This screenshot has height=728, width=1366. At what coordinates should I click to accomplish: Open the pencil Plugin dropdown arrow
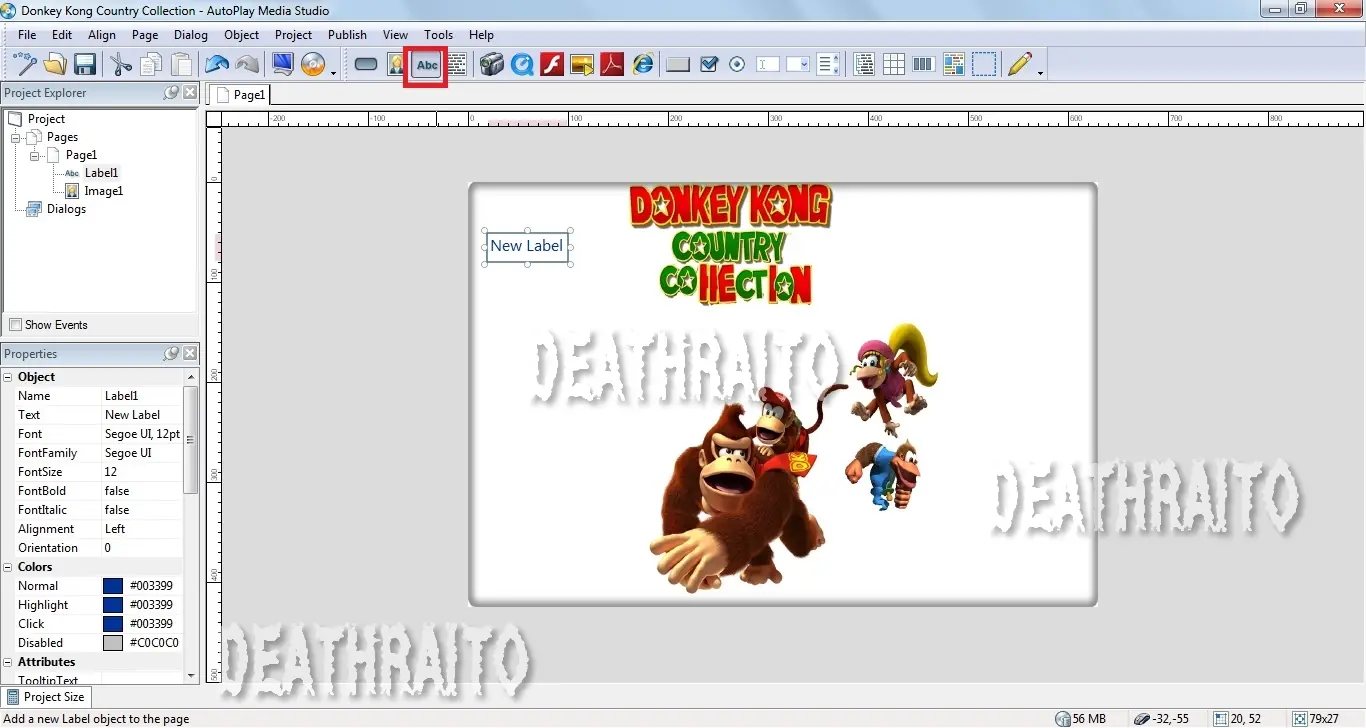pyautogui.click(x=1040, y=72)
